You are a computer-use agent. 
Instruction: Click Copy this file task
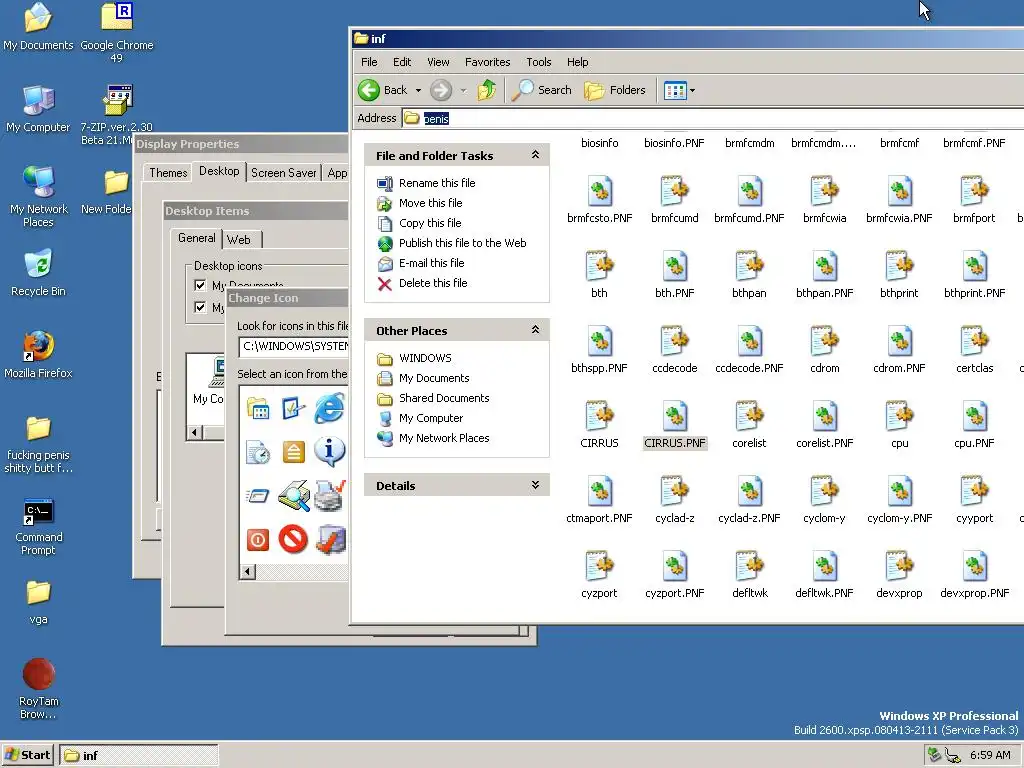click(430, 223)
